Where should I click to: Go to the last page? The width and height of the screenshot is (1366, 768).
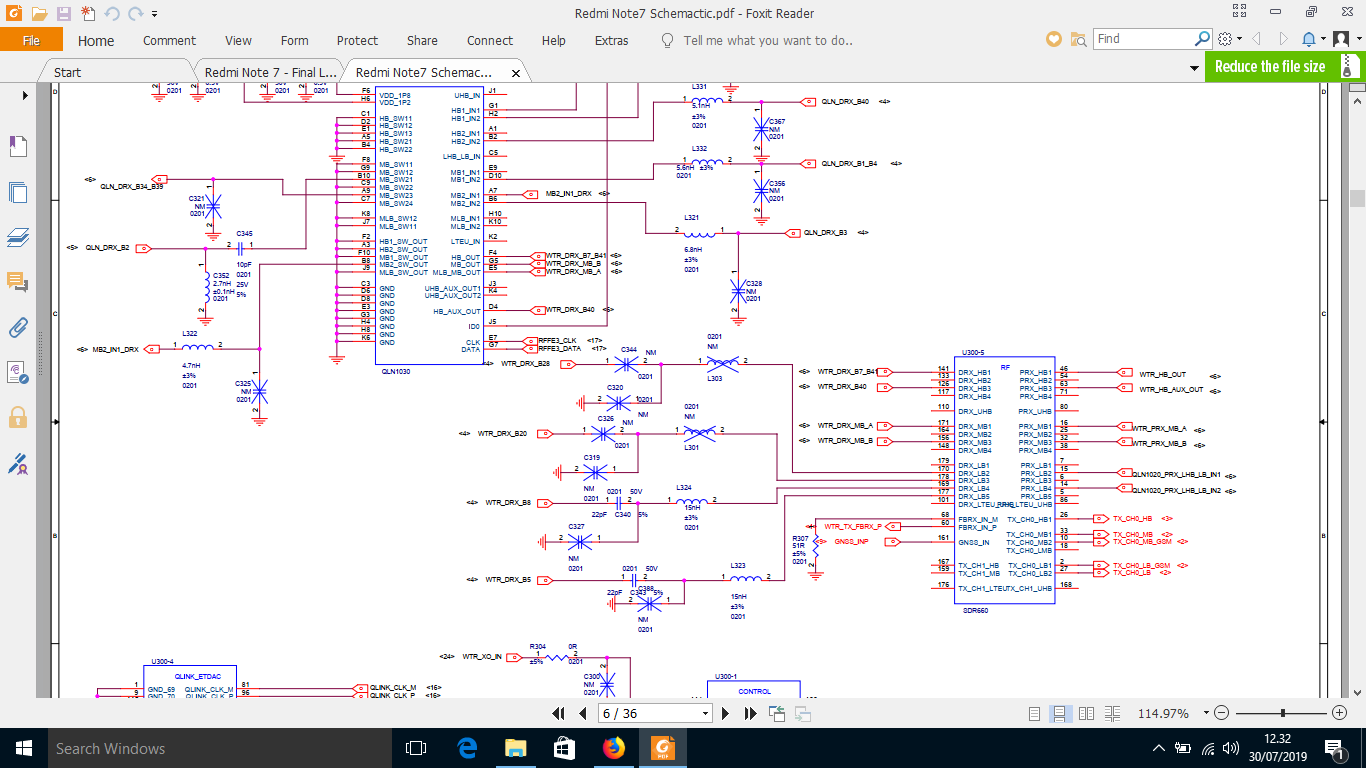[750, 713]
